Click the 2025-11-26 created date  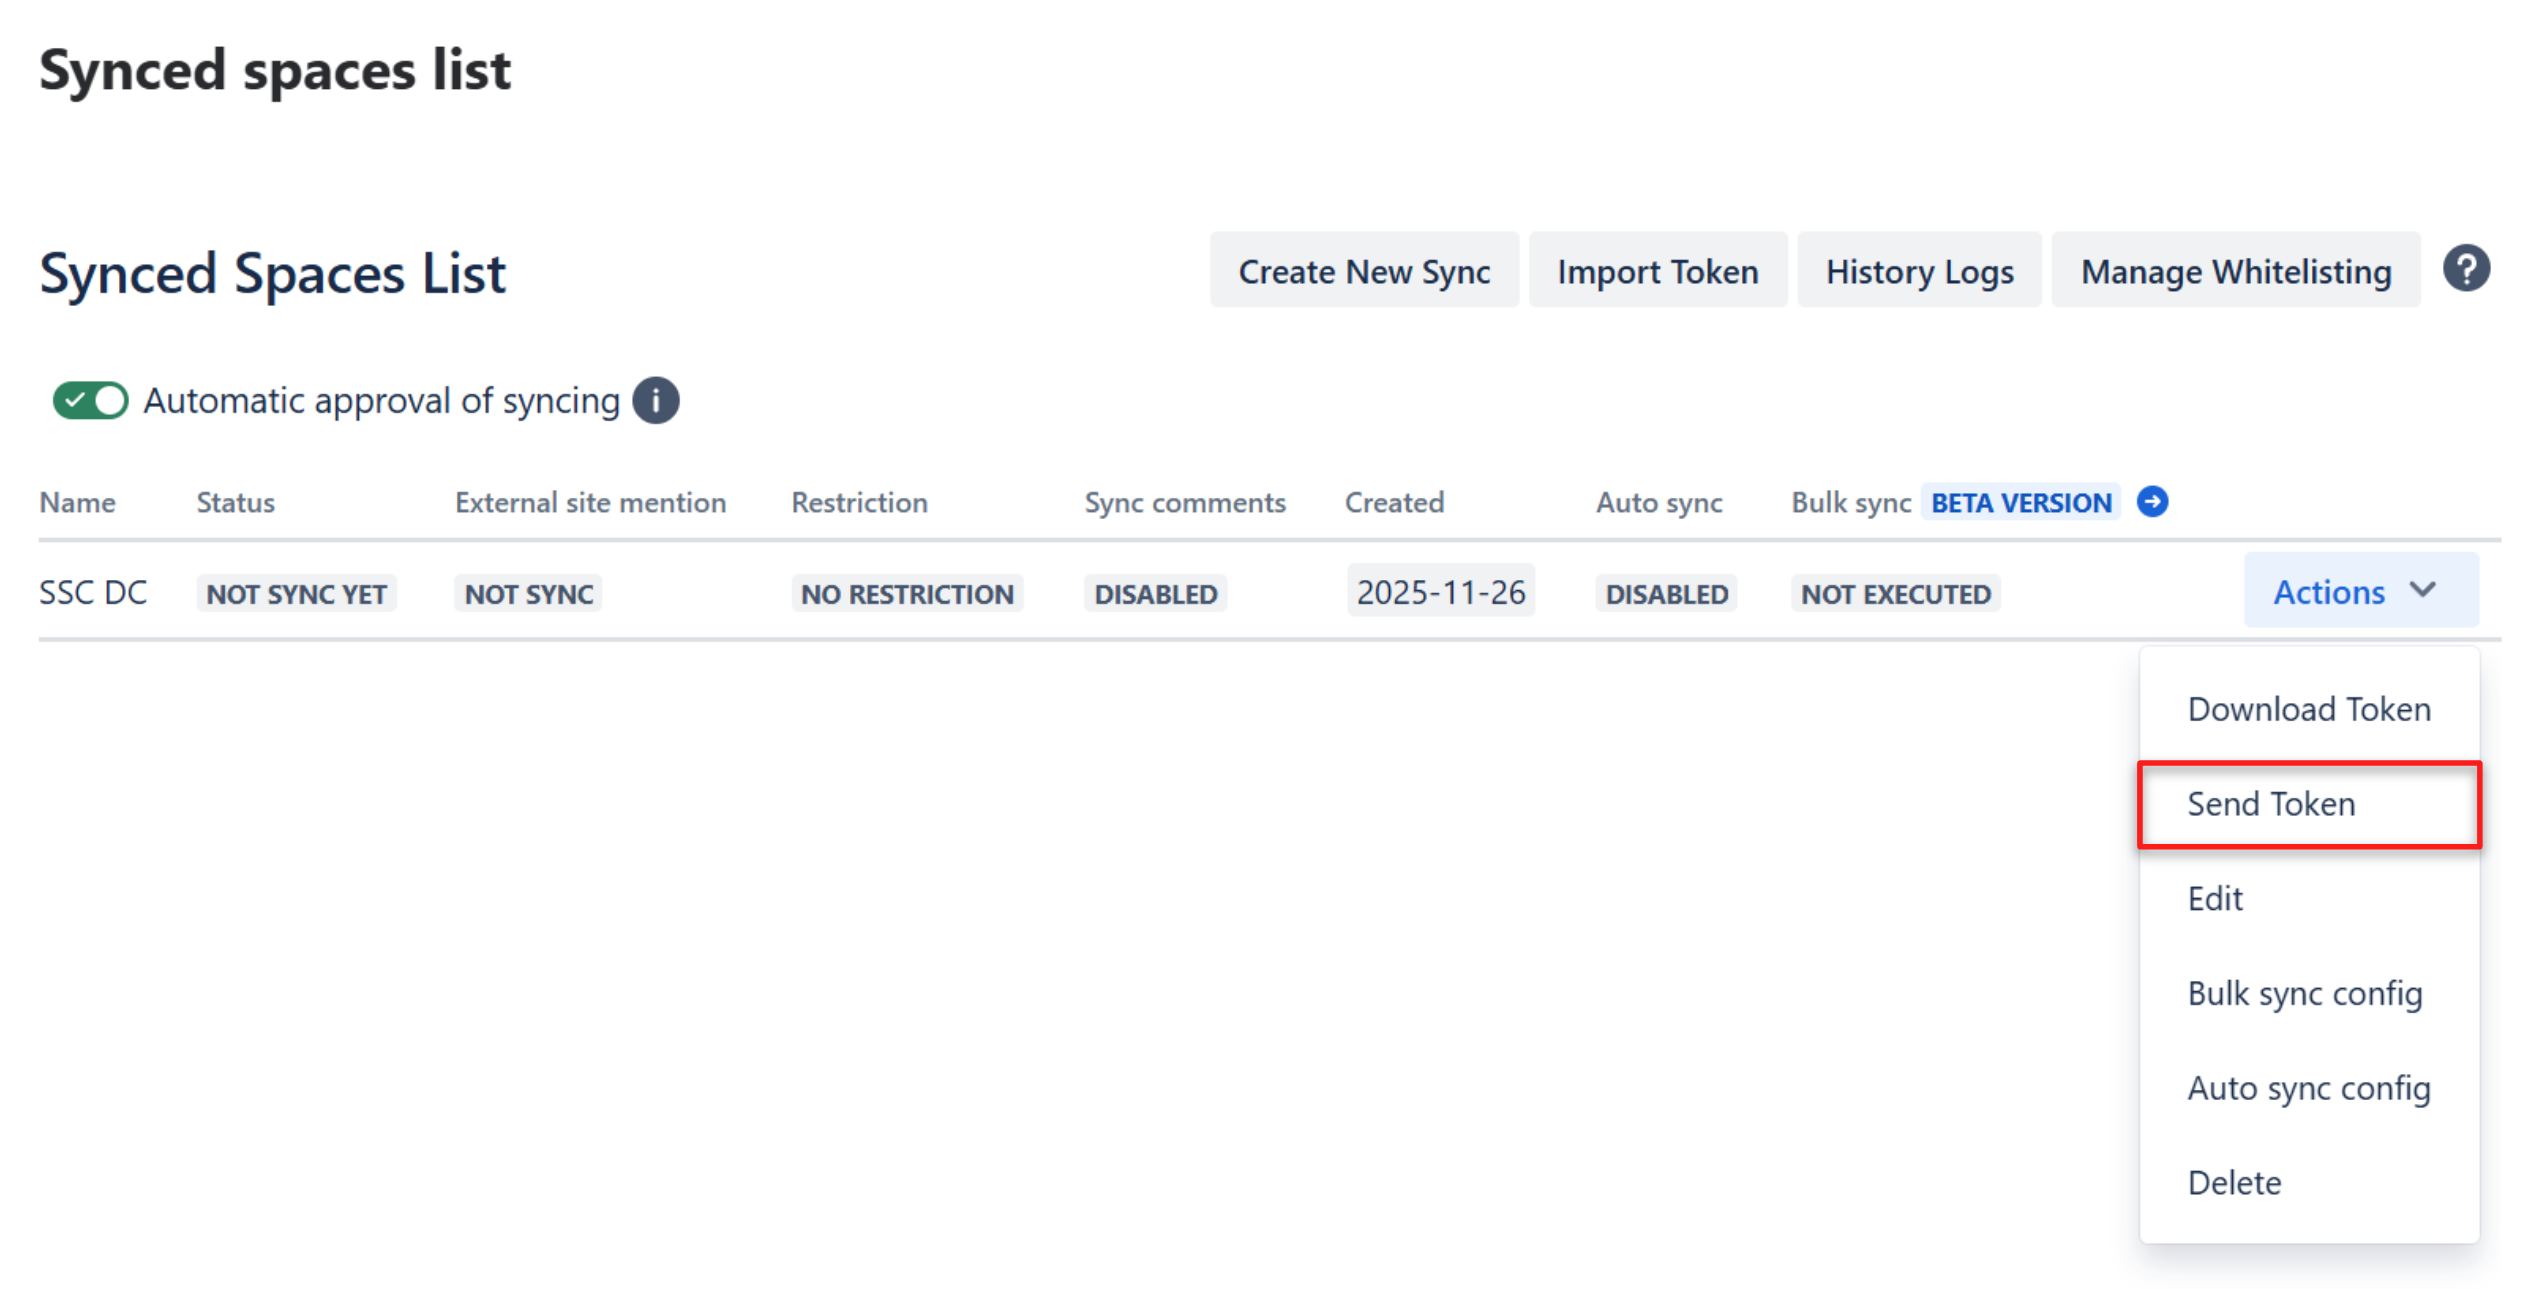(1439, 592)
